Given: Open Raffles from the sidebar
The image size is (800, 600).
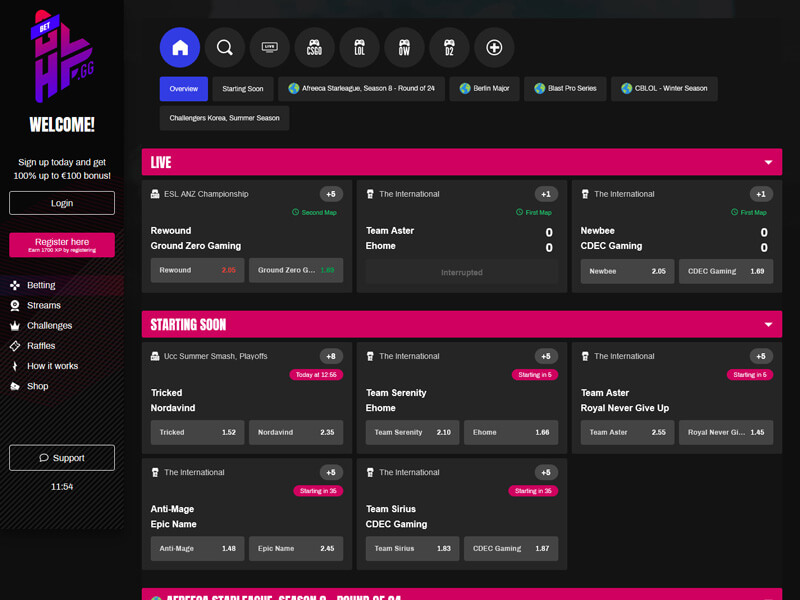Looking at the screenshot, I should (x=33, y=345).
